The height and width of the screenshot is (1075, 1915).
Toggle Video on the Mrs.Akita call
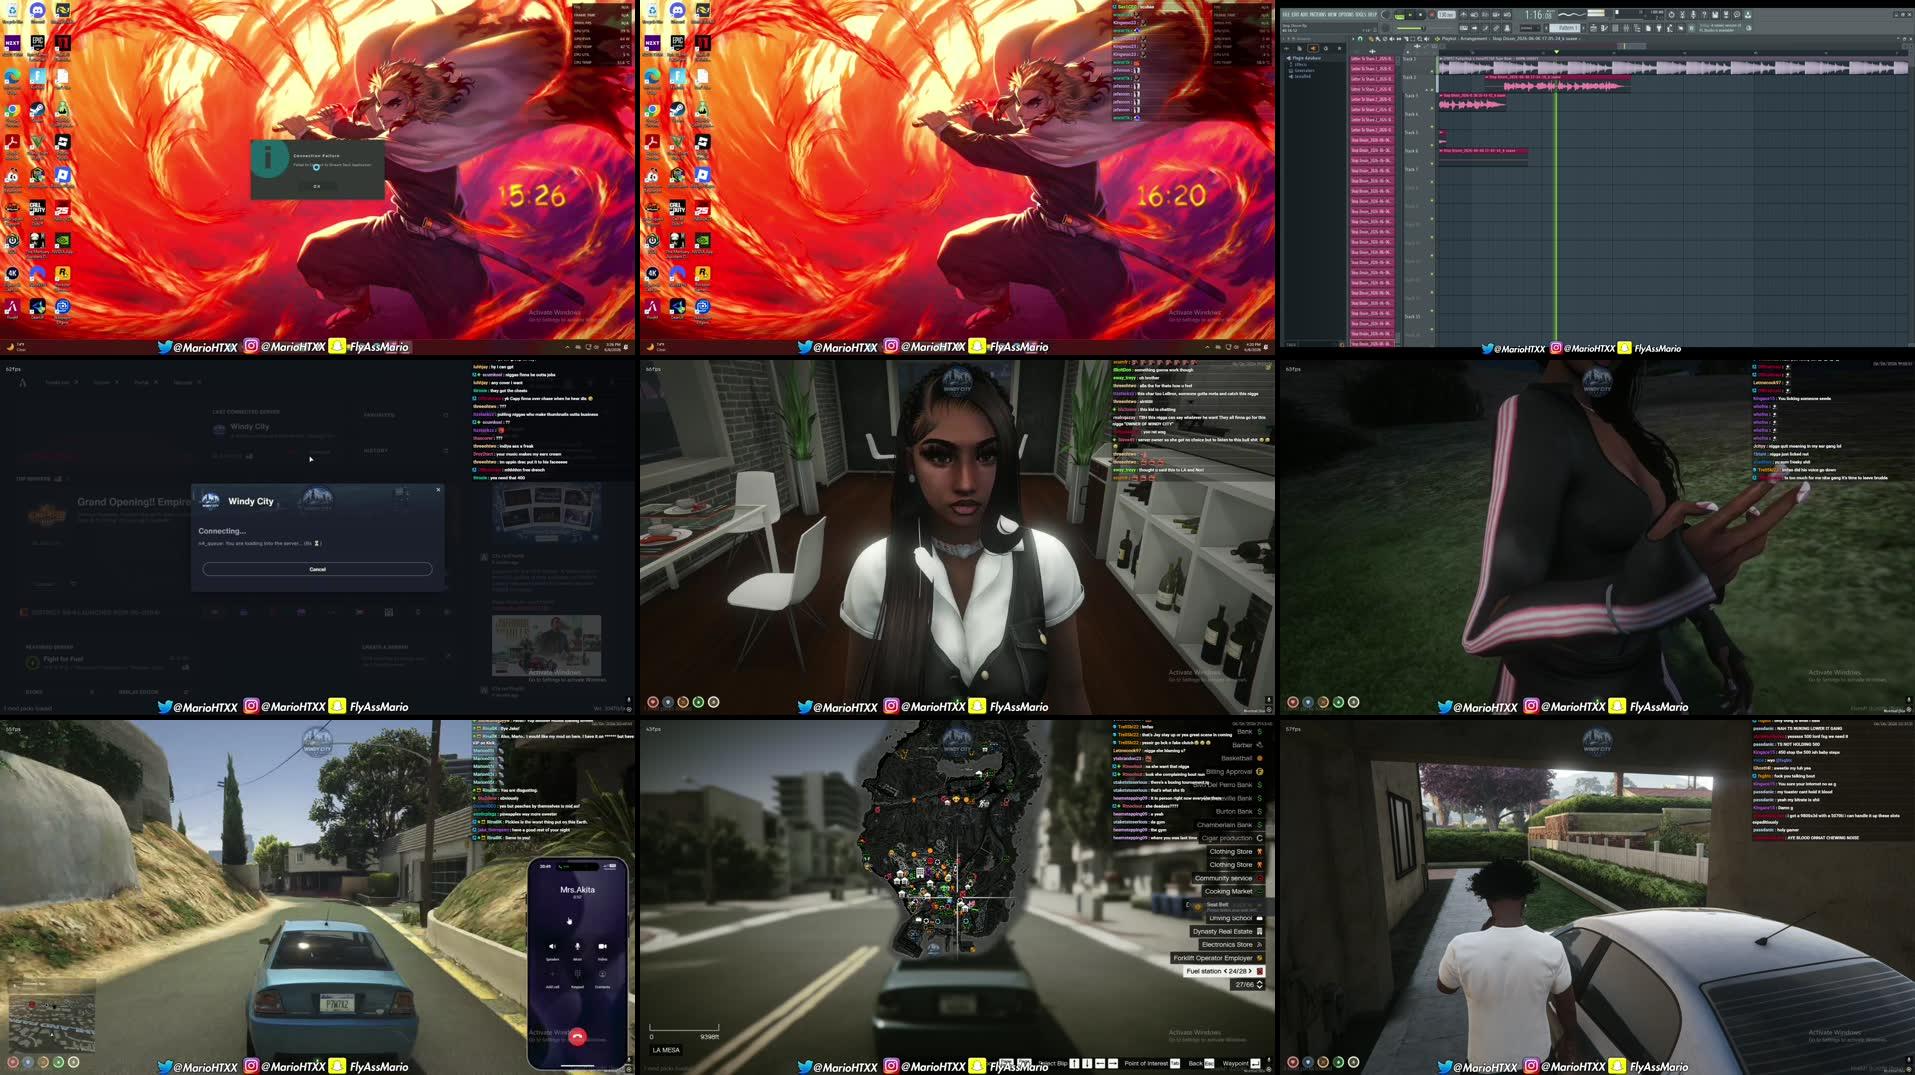coord(603,947)
